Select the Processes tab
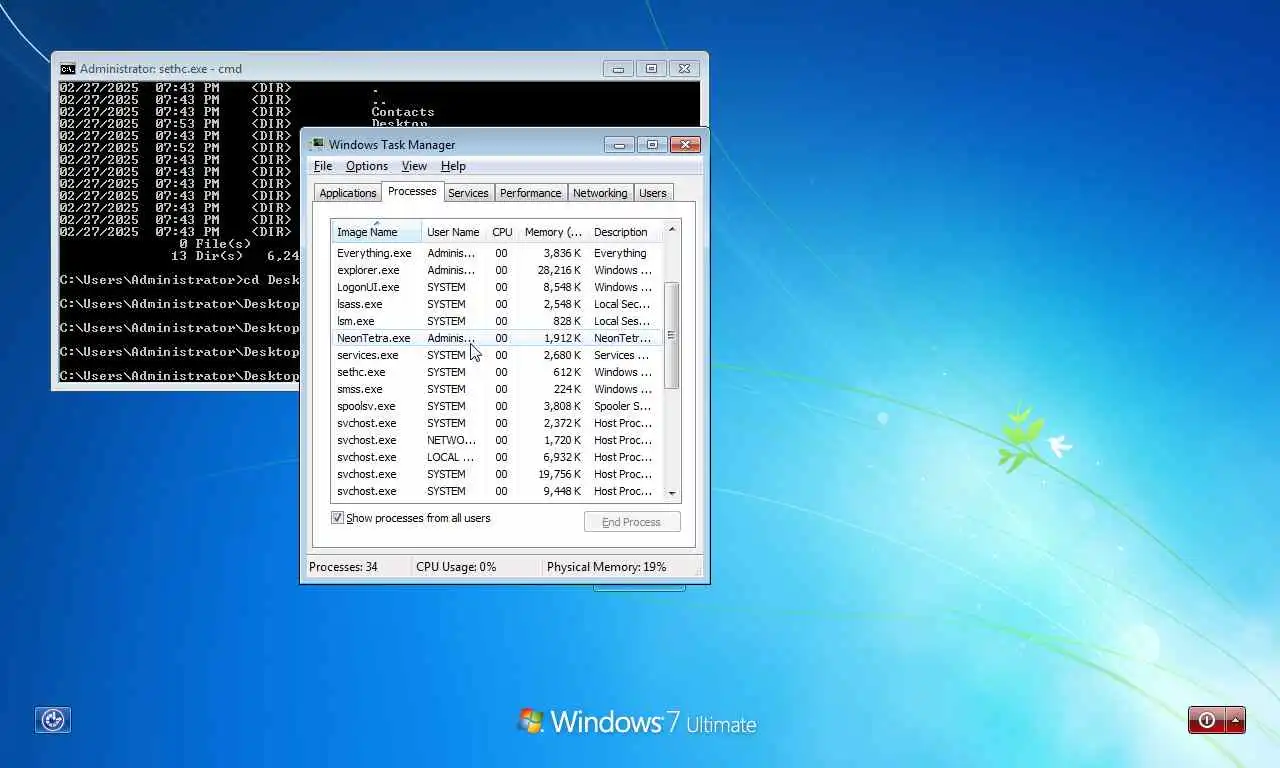The image size is (1280, 768). pos(412,191)
